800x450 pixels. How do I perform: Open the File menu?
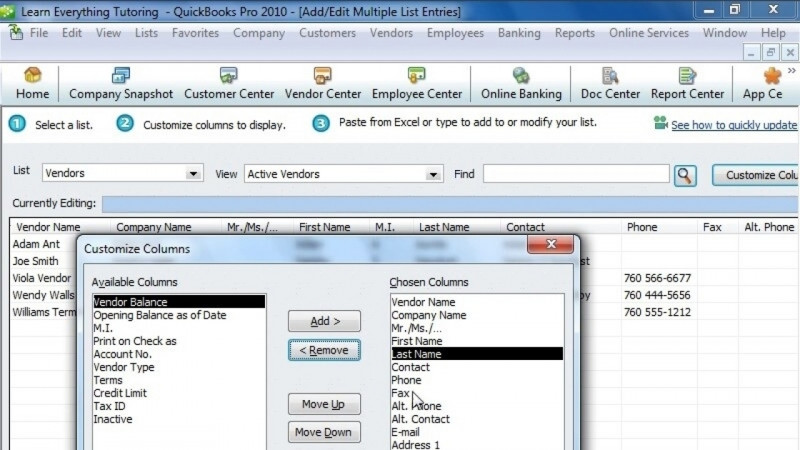(x=39, y=33)
